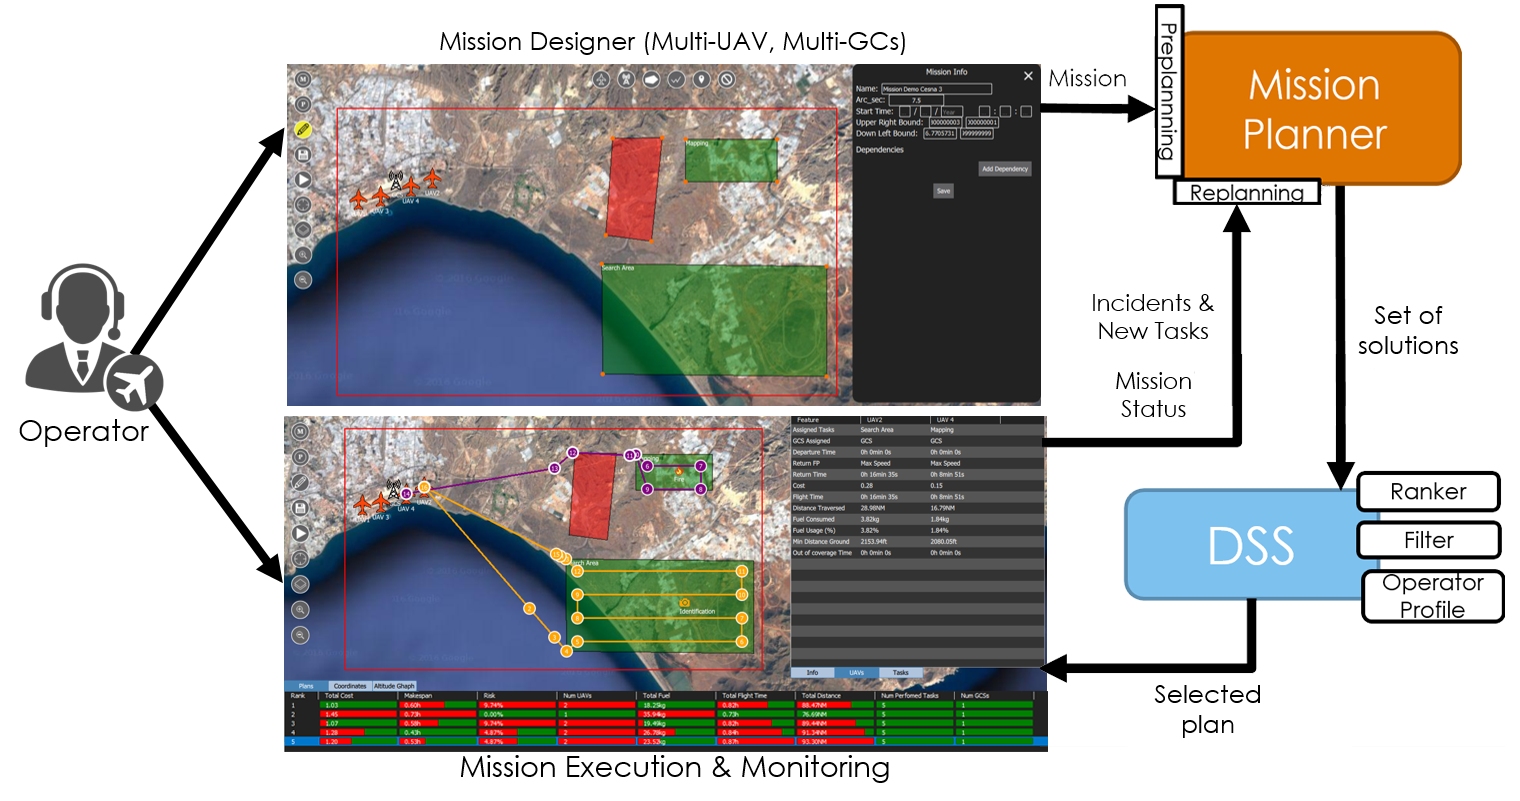This screenshot has height=801, width=1520.
Task: Click the save disk icon in Mission Designer
Action: 303,154
